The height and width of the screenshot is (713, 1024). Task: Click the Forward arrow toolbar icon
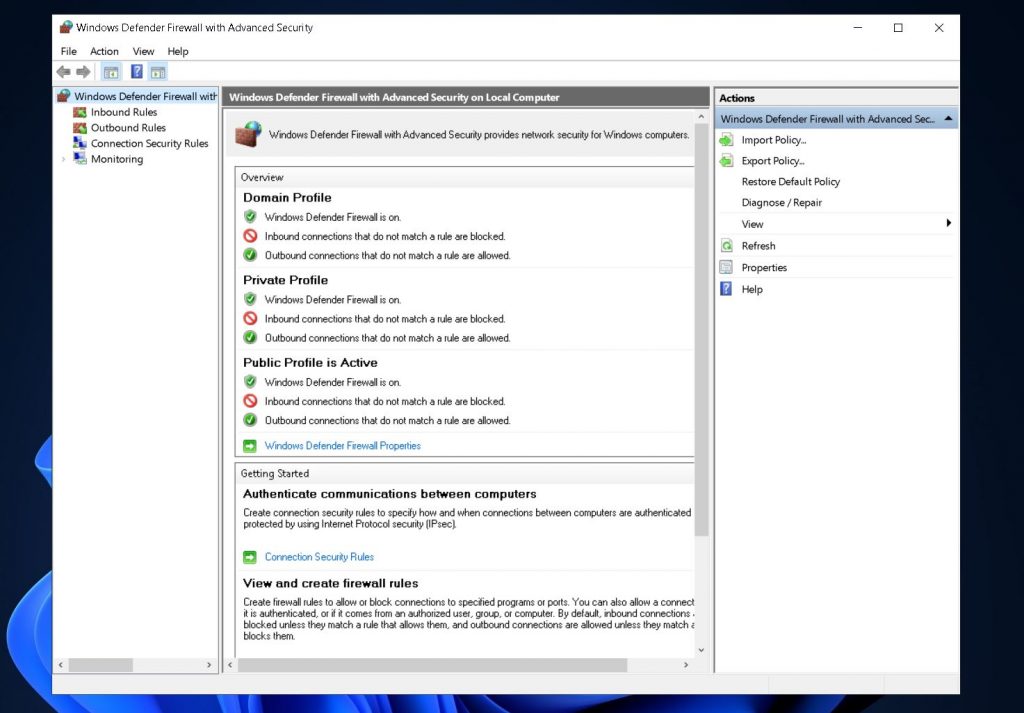pyautogui.click(x=83, y=72)
